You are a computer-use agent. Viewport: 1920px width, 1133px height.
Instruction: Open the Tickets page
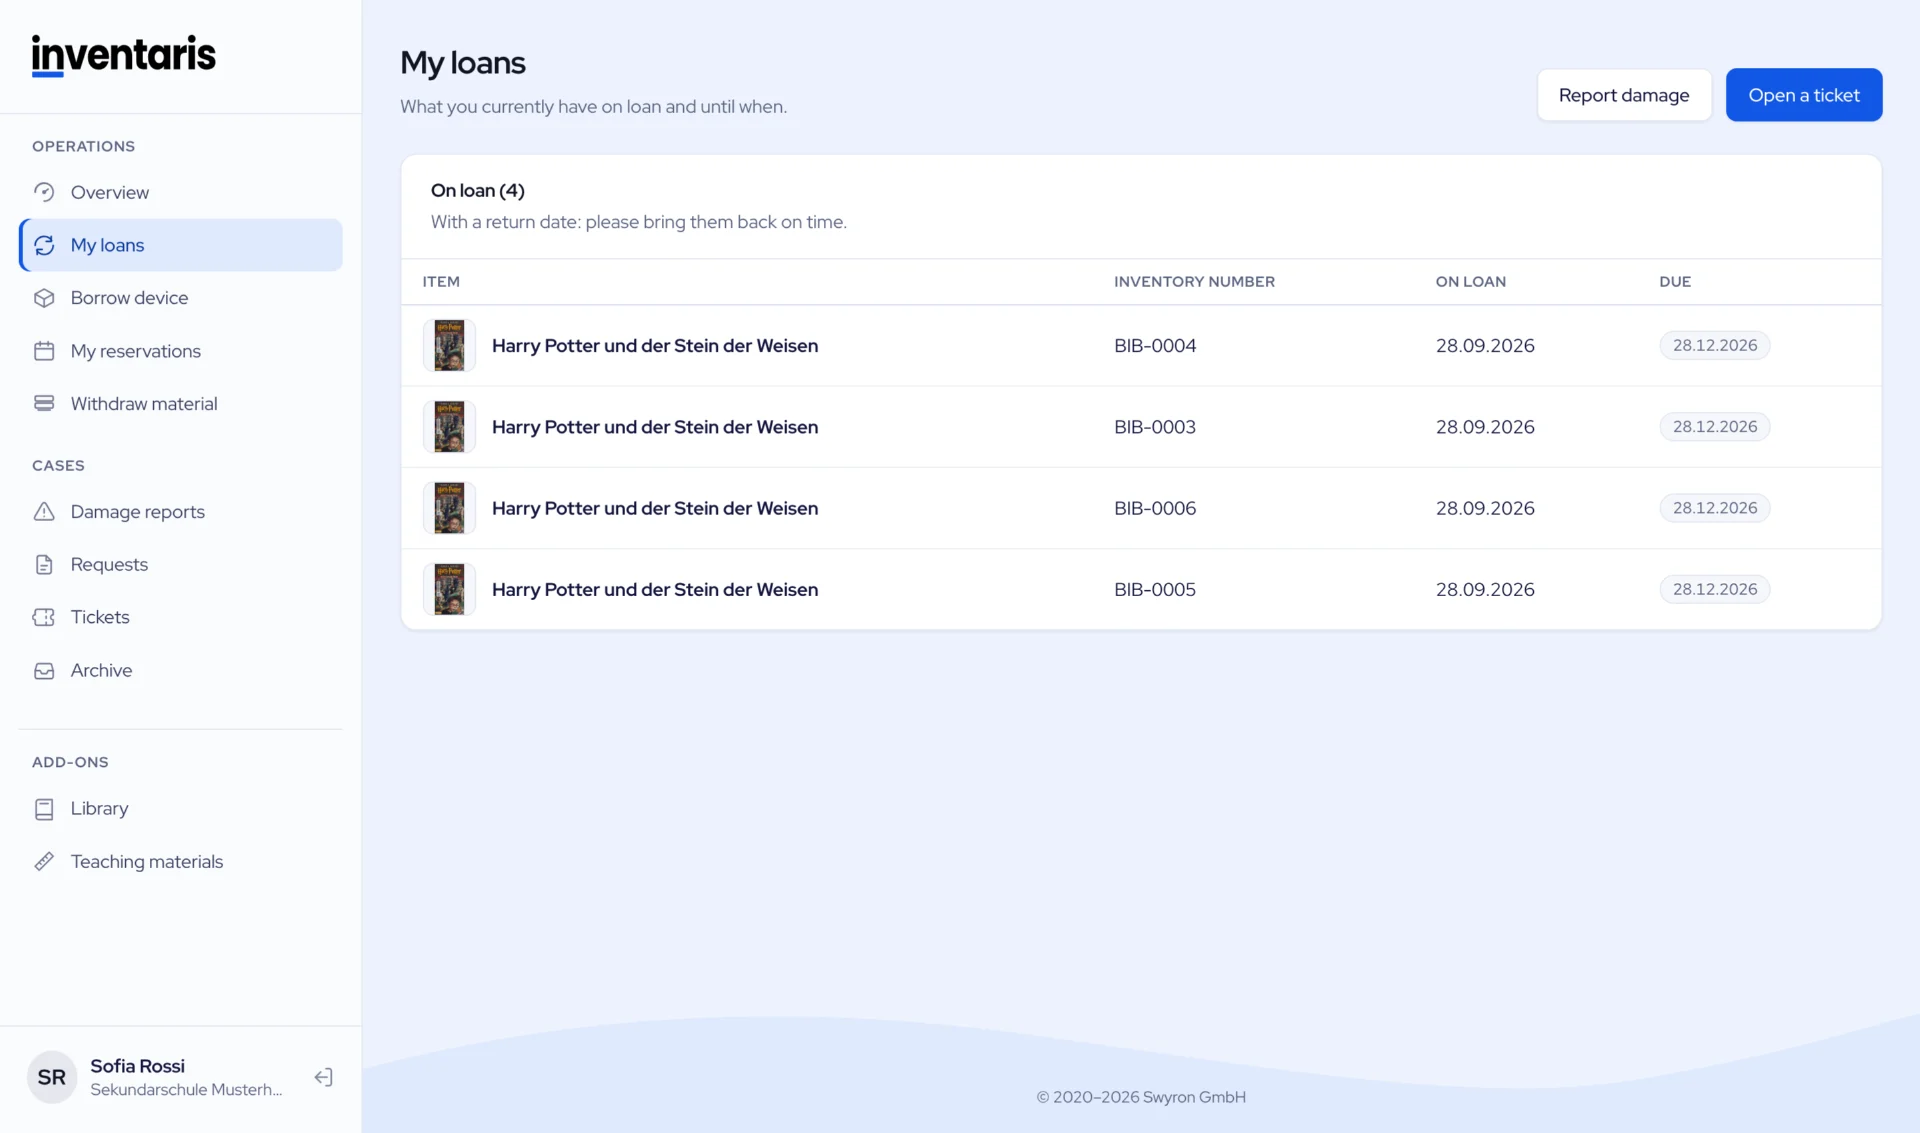pos(181,617)
